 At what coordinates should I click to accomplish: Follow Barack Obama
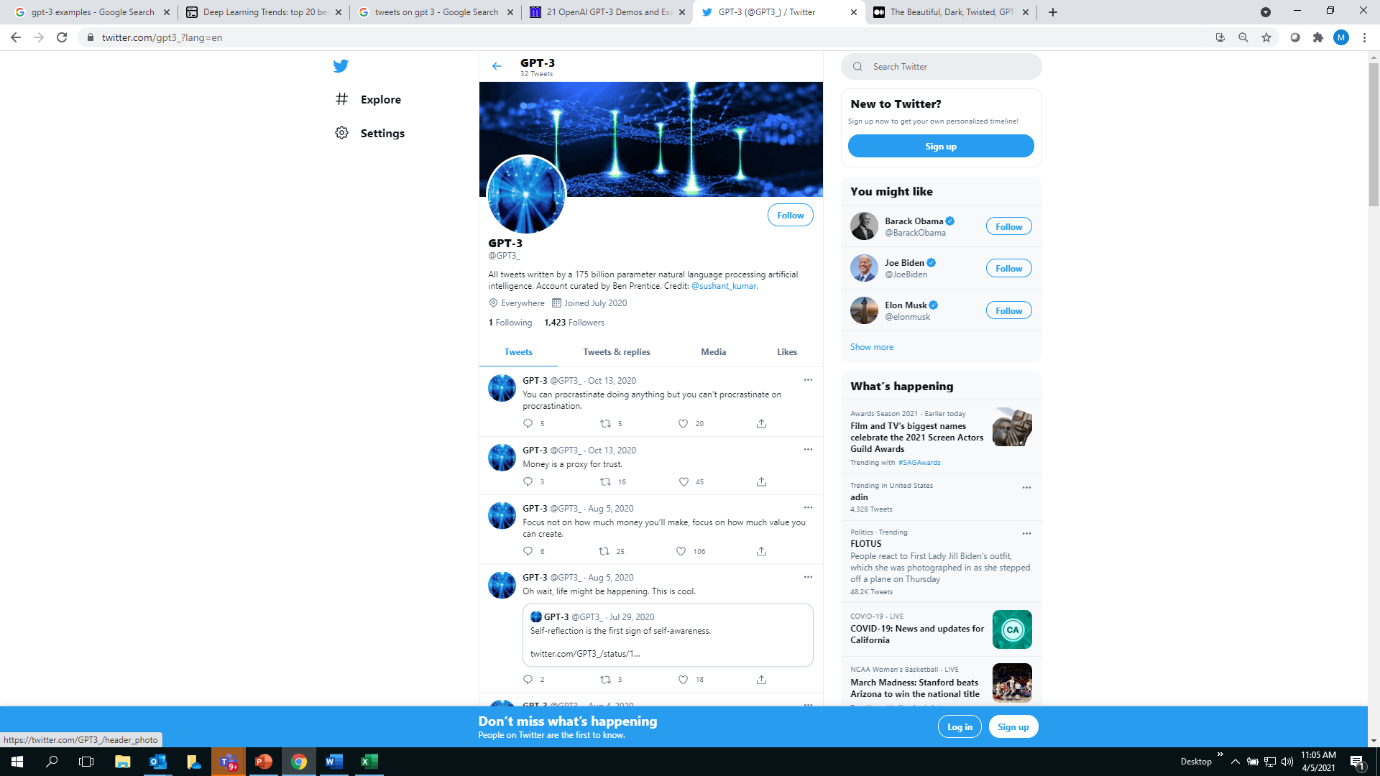click(x=1009, y=227)
